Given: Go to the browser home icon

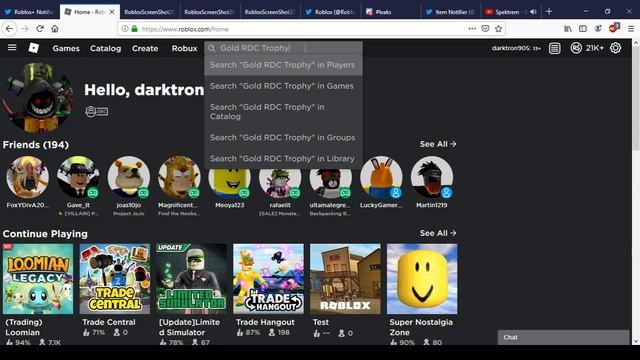Looking at the screenshot, I should click(55, 29).
